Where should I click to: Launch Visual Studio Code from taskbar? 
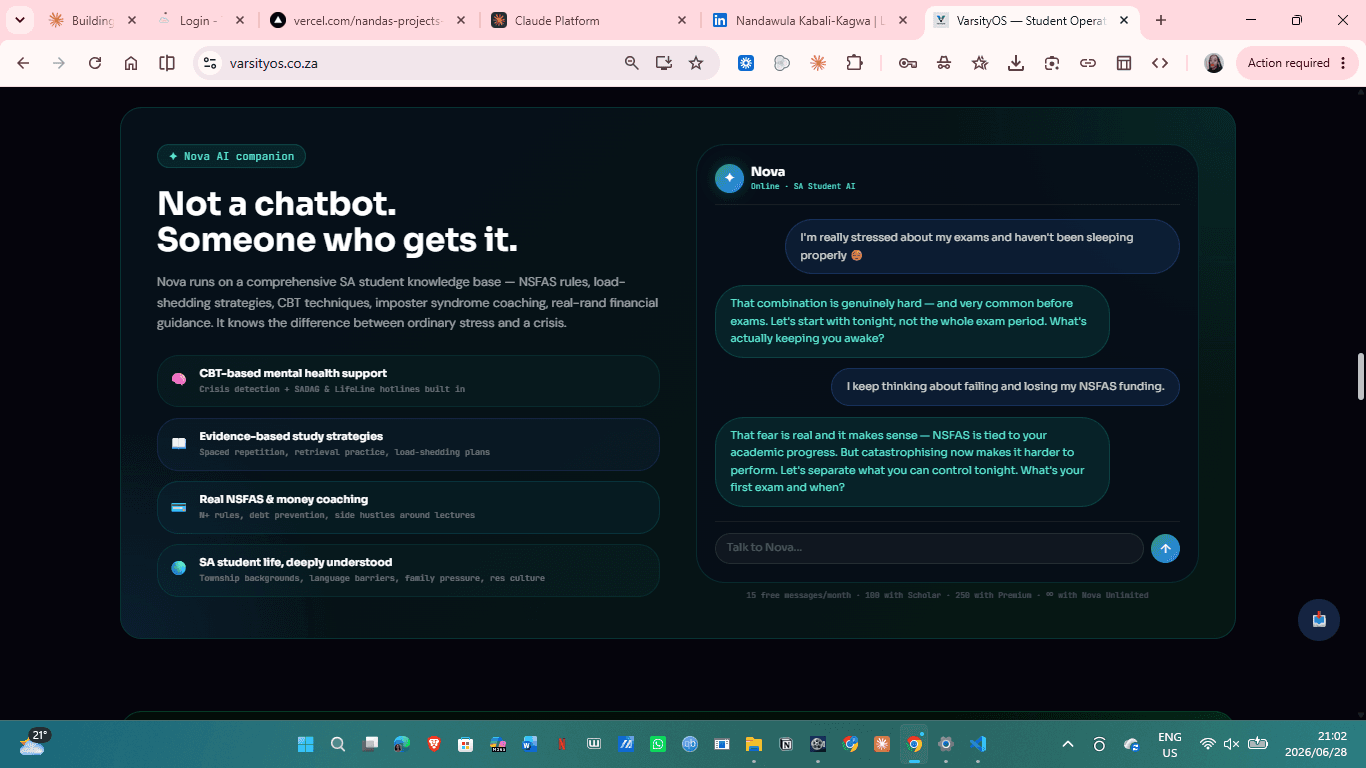[x=978, y=744]
